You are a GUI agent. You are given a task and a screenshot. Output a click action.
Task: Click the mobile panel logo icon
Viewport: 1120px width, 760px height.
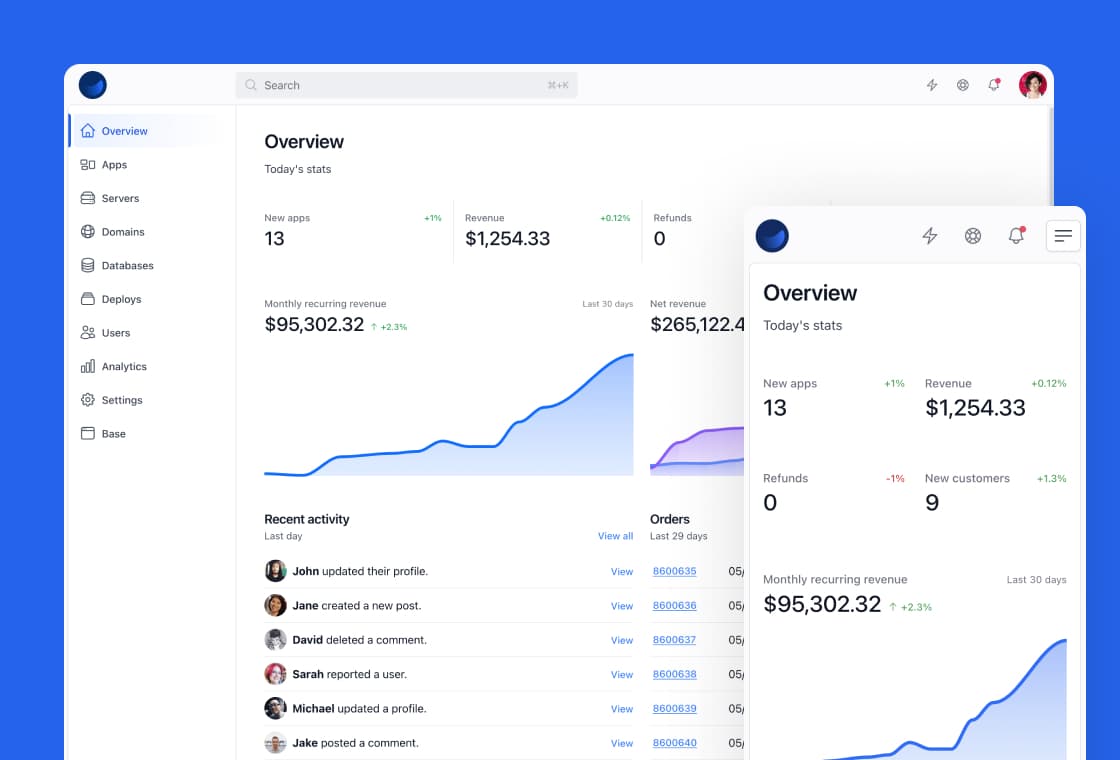772,236
